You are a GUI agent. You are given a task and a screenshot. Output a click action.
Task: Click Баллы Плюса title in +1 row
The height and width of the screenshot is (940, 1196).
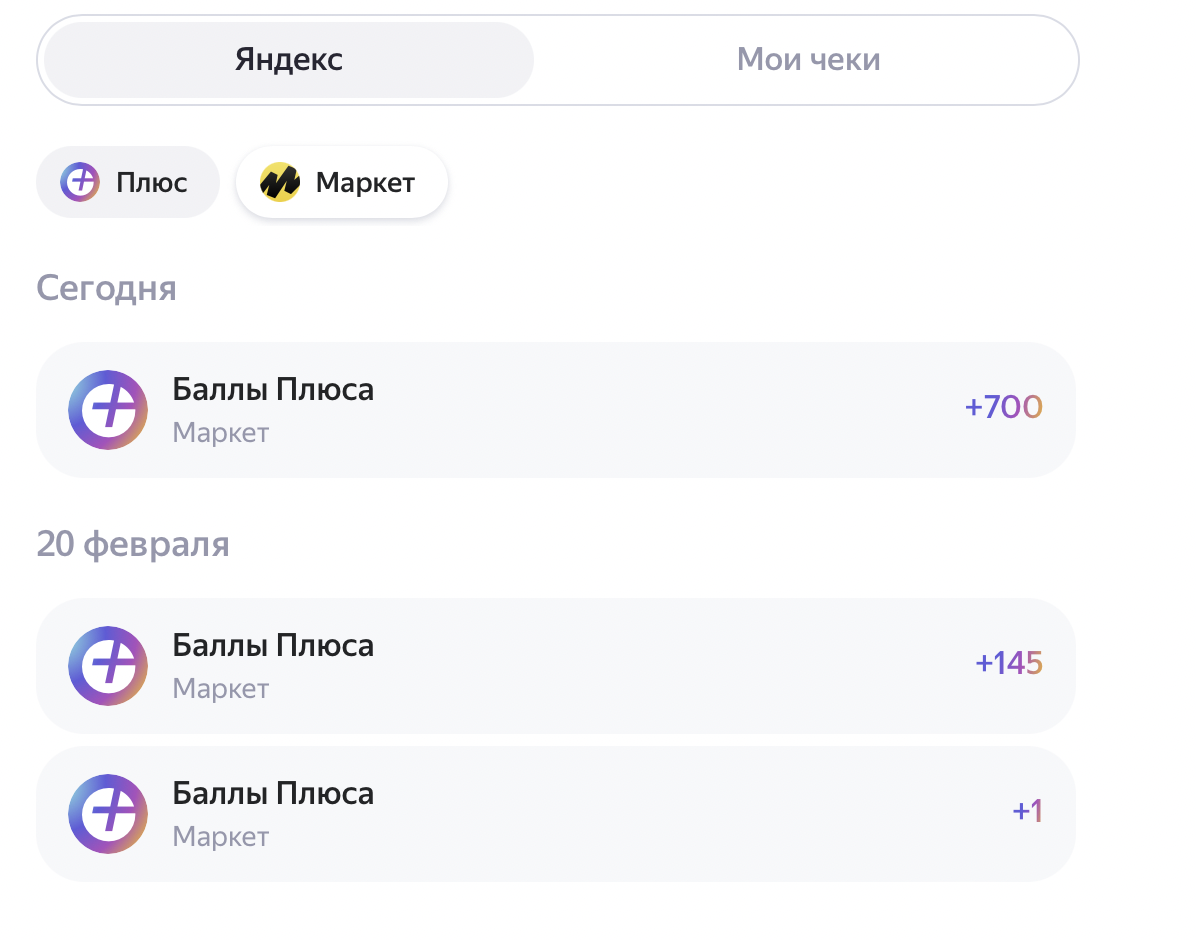point(273,794)
